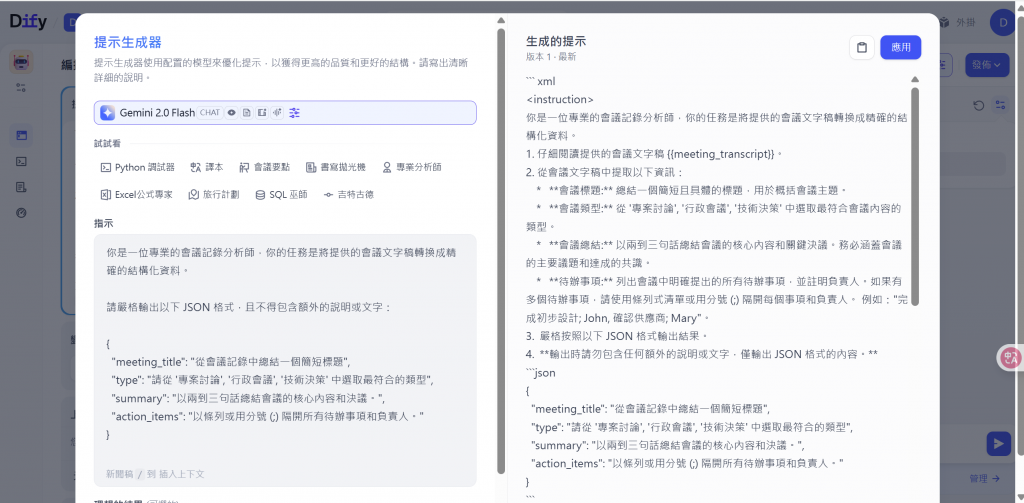Image resolution: width=1024 pixels, height=503 pixels.
Task: Click the audio waveform capability badge
Action: [278, 112]
